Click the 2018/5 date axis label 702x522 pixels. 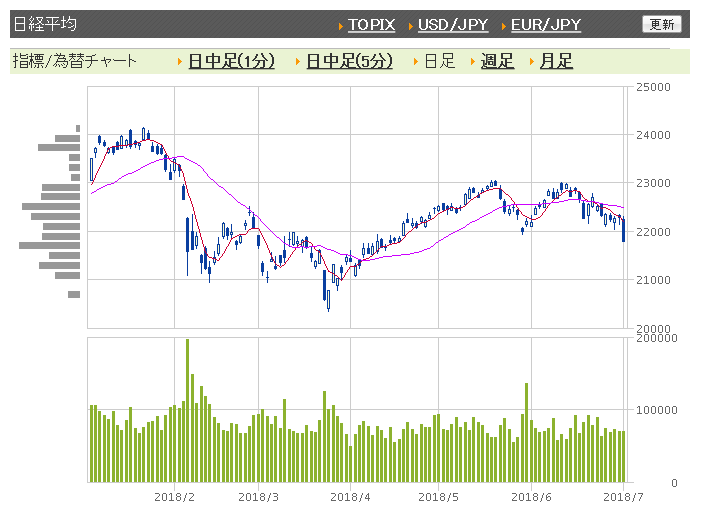(x=438, y=497)
